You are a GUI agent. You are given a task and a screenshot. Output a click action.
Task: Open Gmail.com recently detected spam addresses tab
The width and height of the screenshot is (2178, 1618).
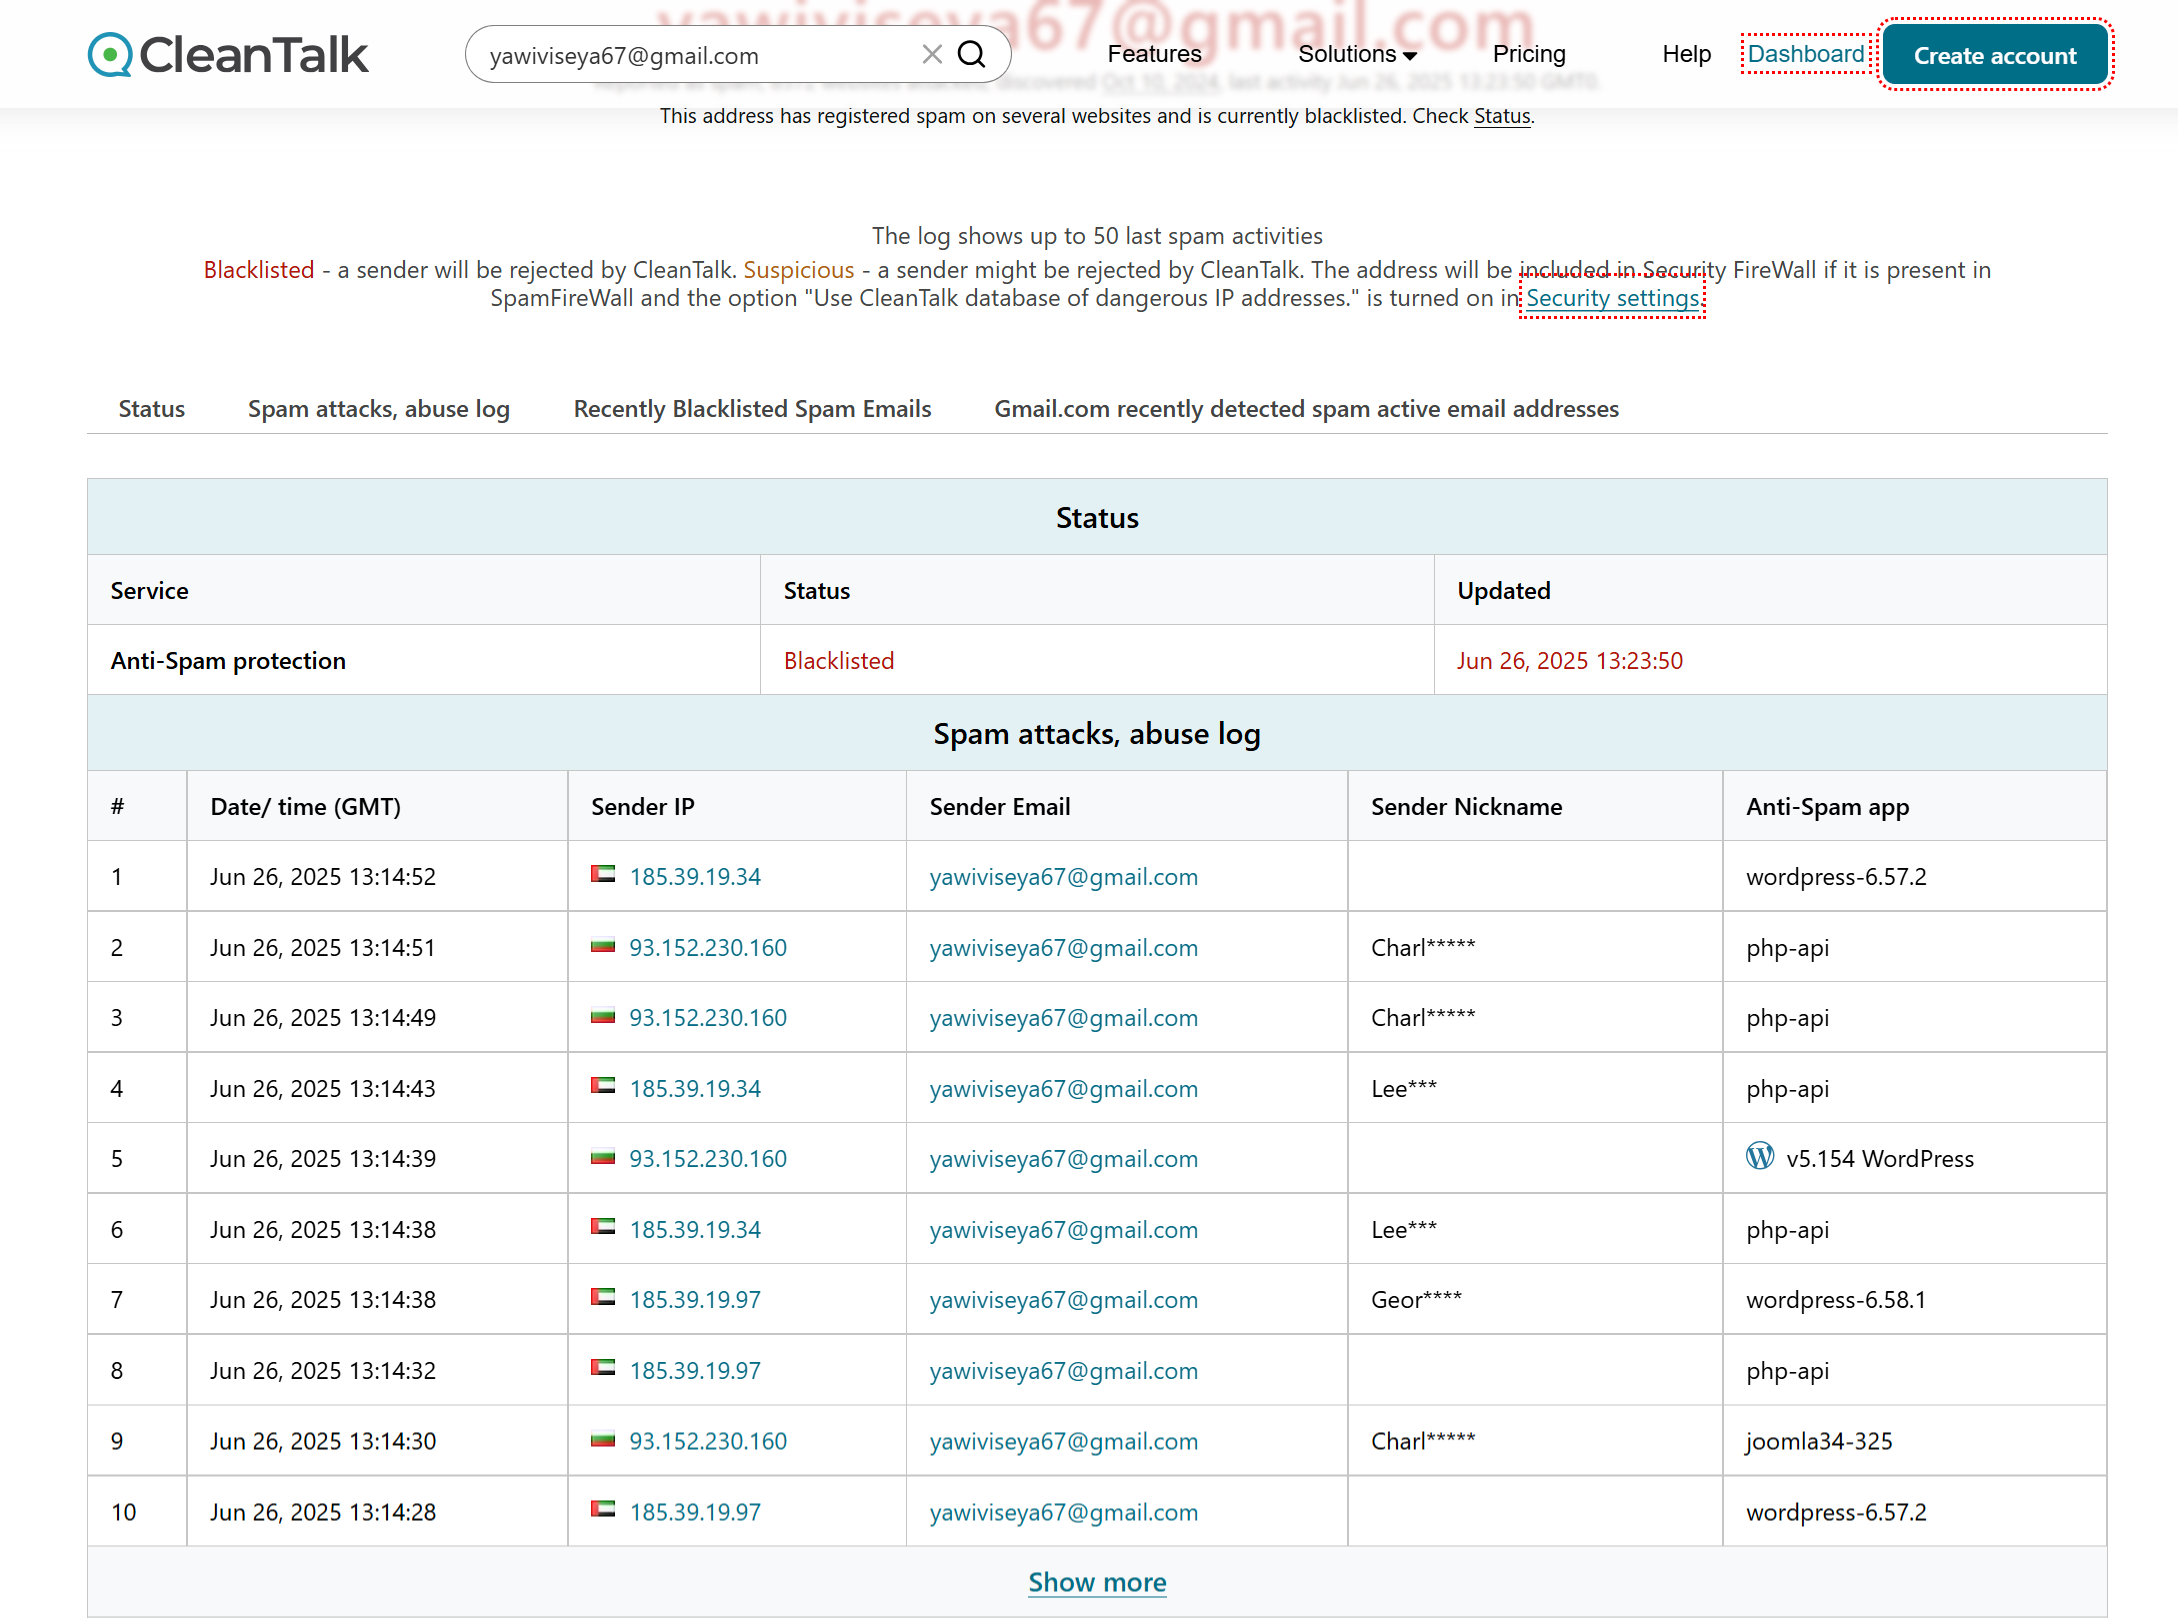[x=1306, y=409]
